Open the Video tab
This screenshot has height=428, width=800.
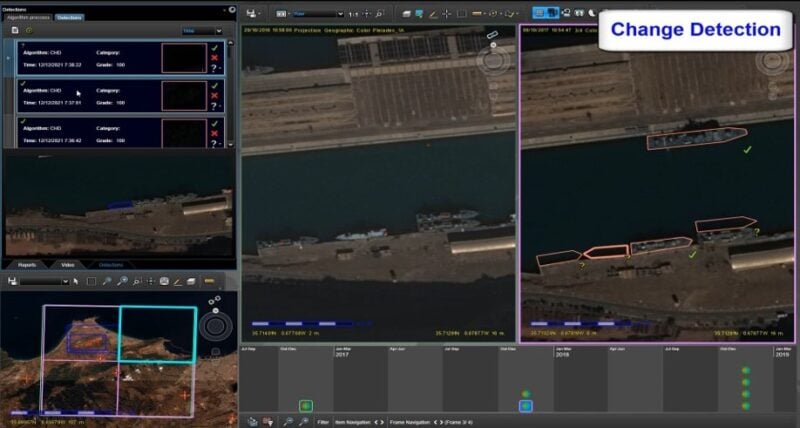pyautogui.click(x=67, y=264)
